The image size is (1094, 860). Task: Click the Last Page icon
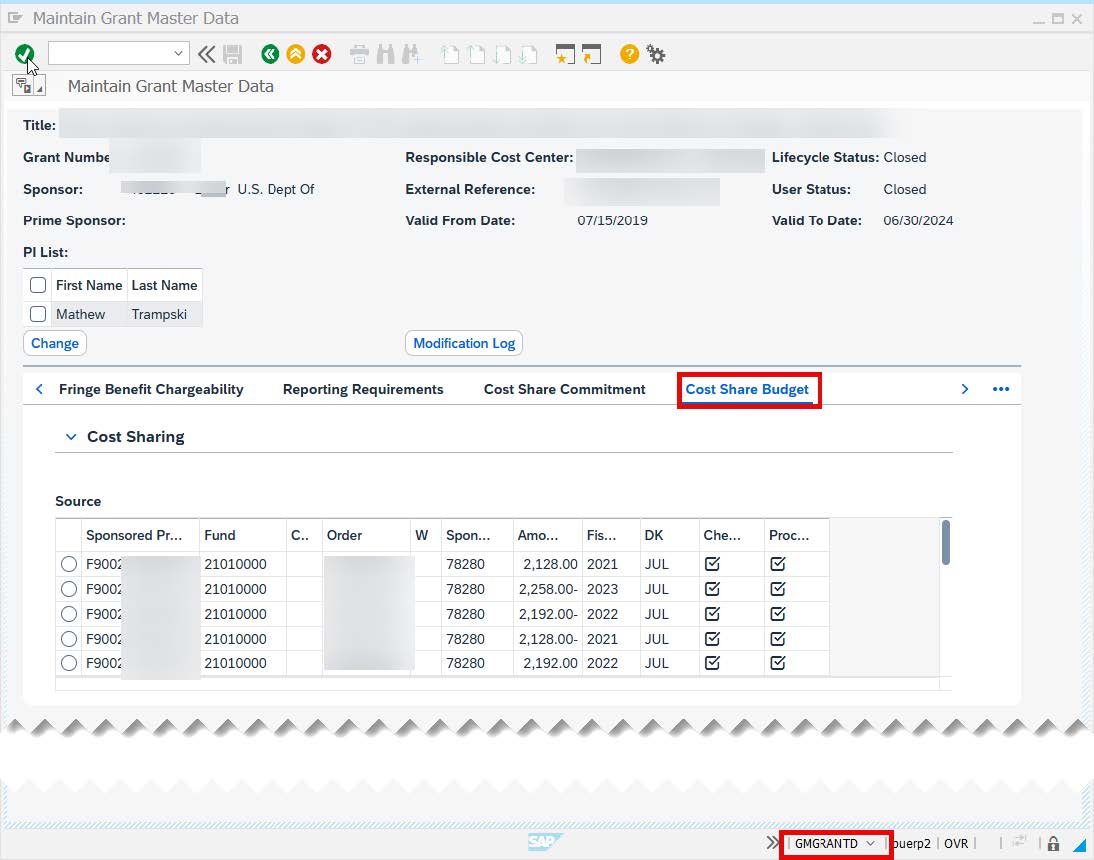pyautogui.click(x=529, y=54)
